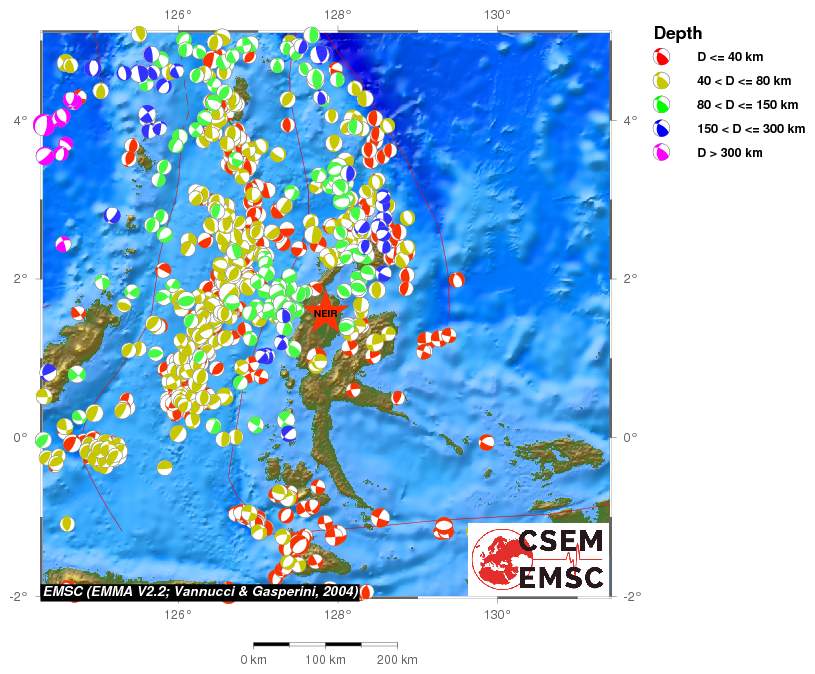Click the "80 < D <= 150 km" legend label
815x674 pixels.
[x=747, y=105]
